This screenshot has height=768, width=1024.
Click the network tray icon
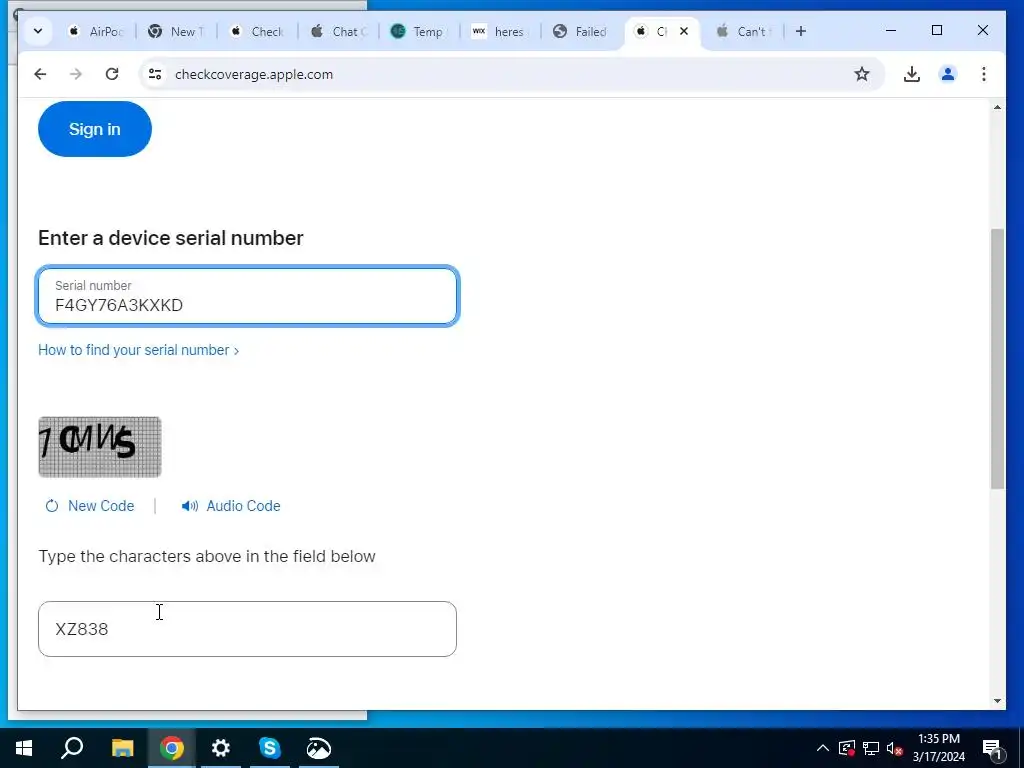[871, 748]
